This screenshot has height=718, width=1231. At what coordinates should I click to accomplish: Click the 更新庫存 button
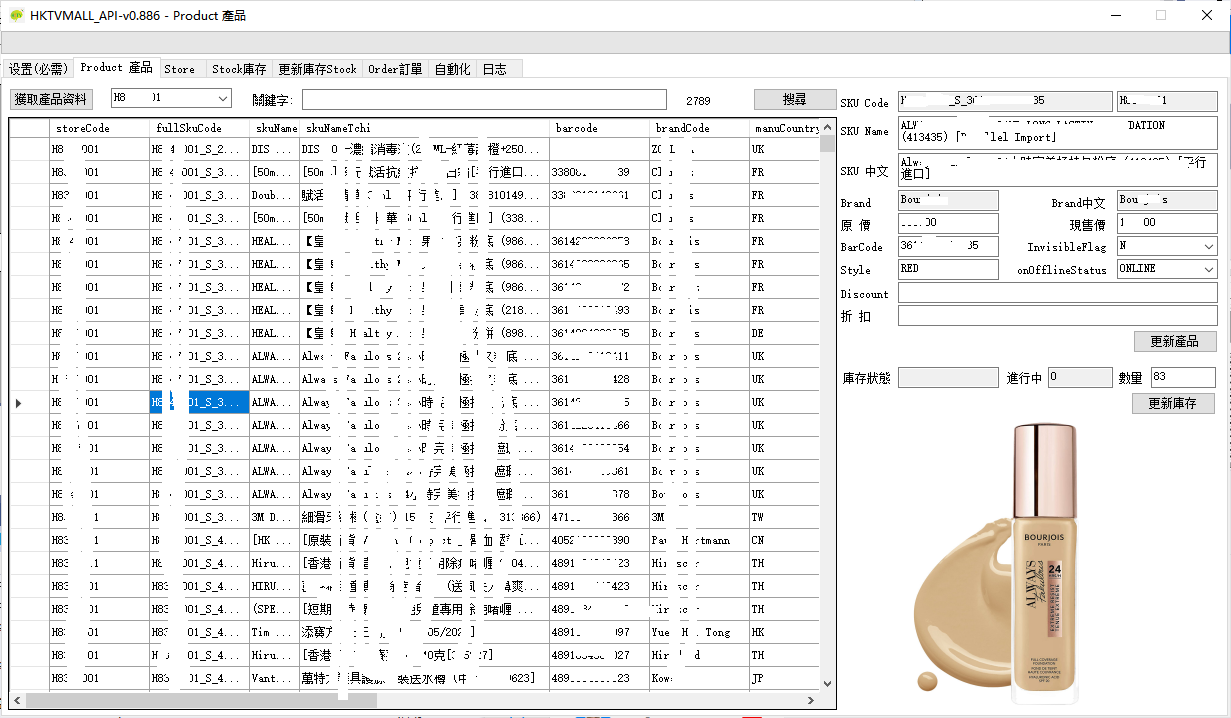pyautogui.click(x=1174, y=403)
